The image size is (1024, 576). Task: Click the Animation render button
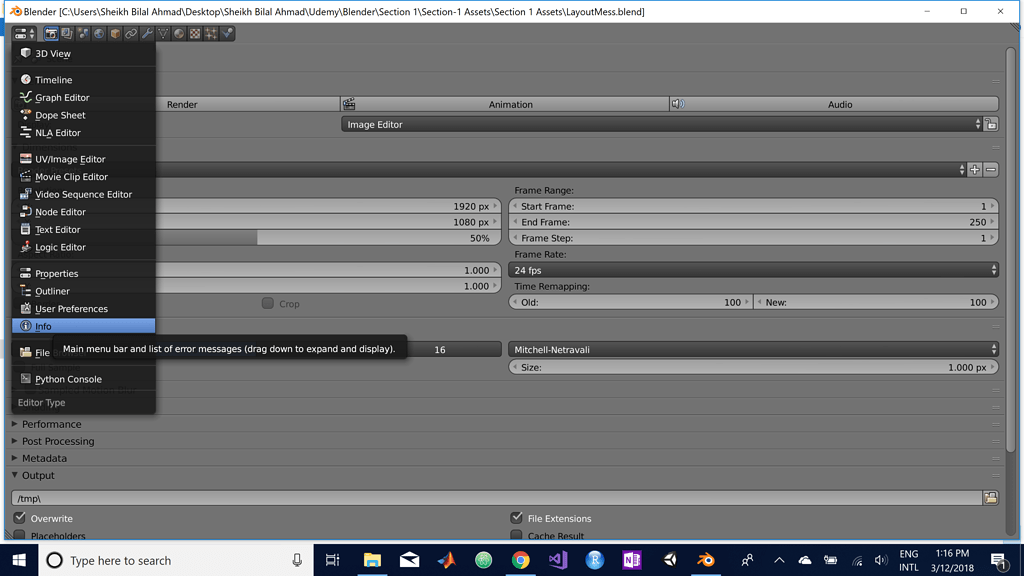(505, 104)
